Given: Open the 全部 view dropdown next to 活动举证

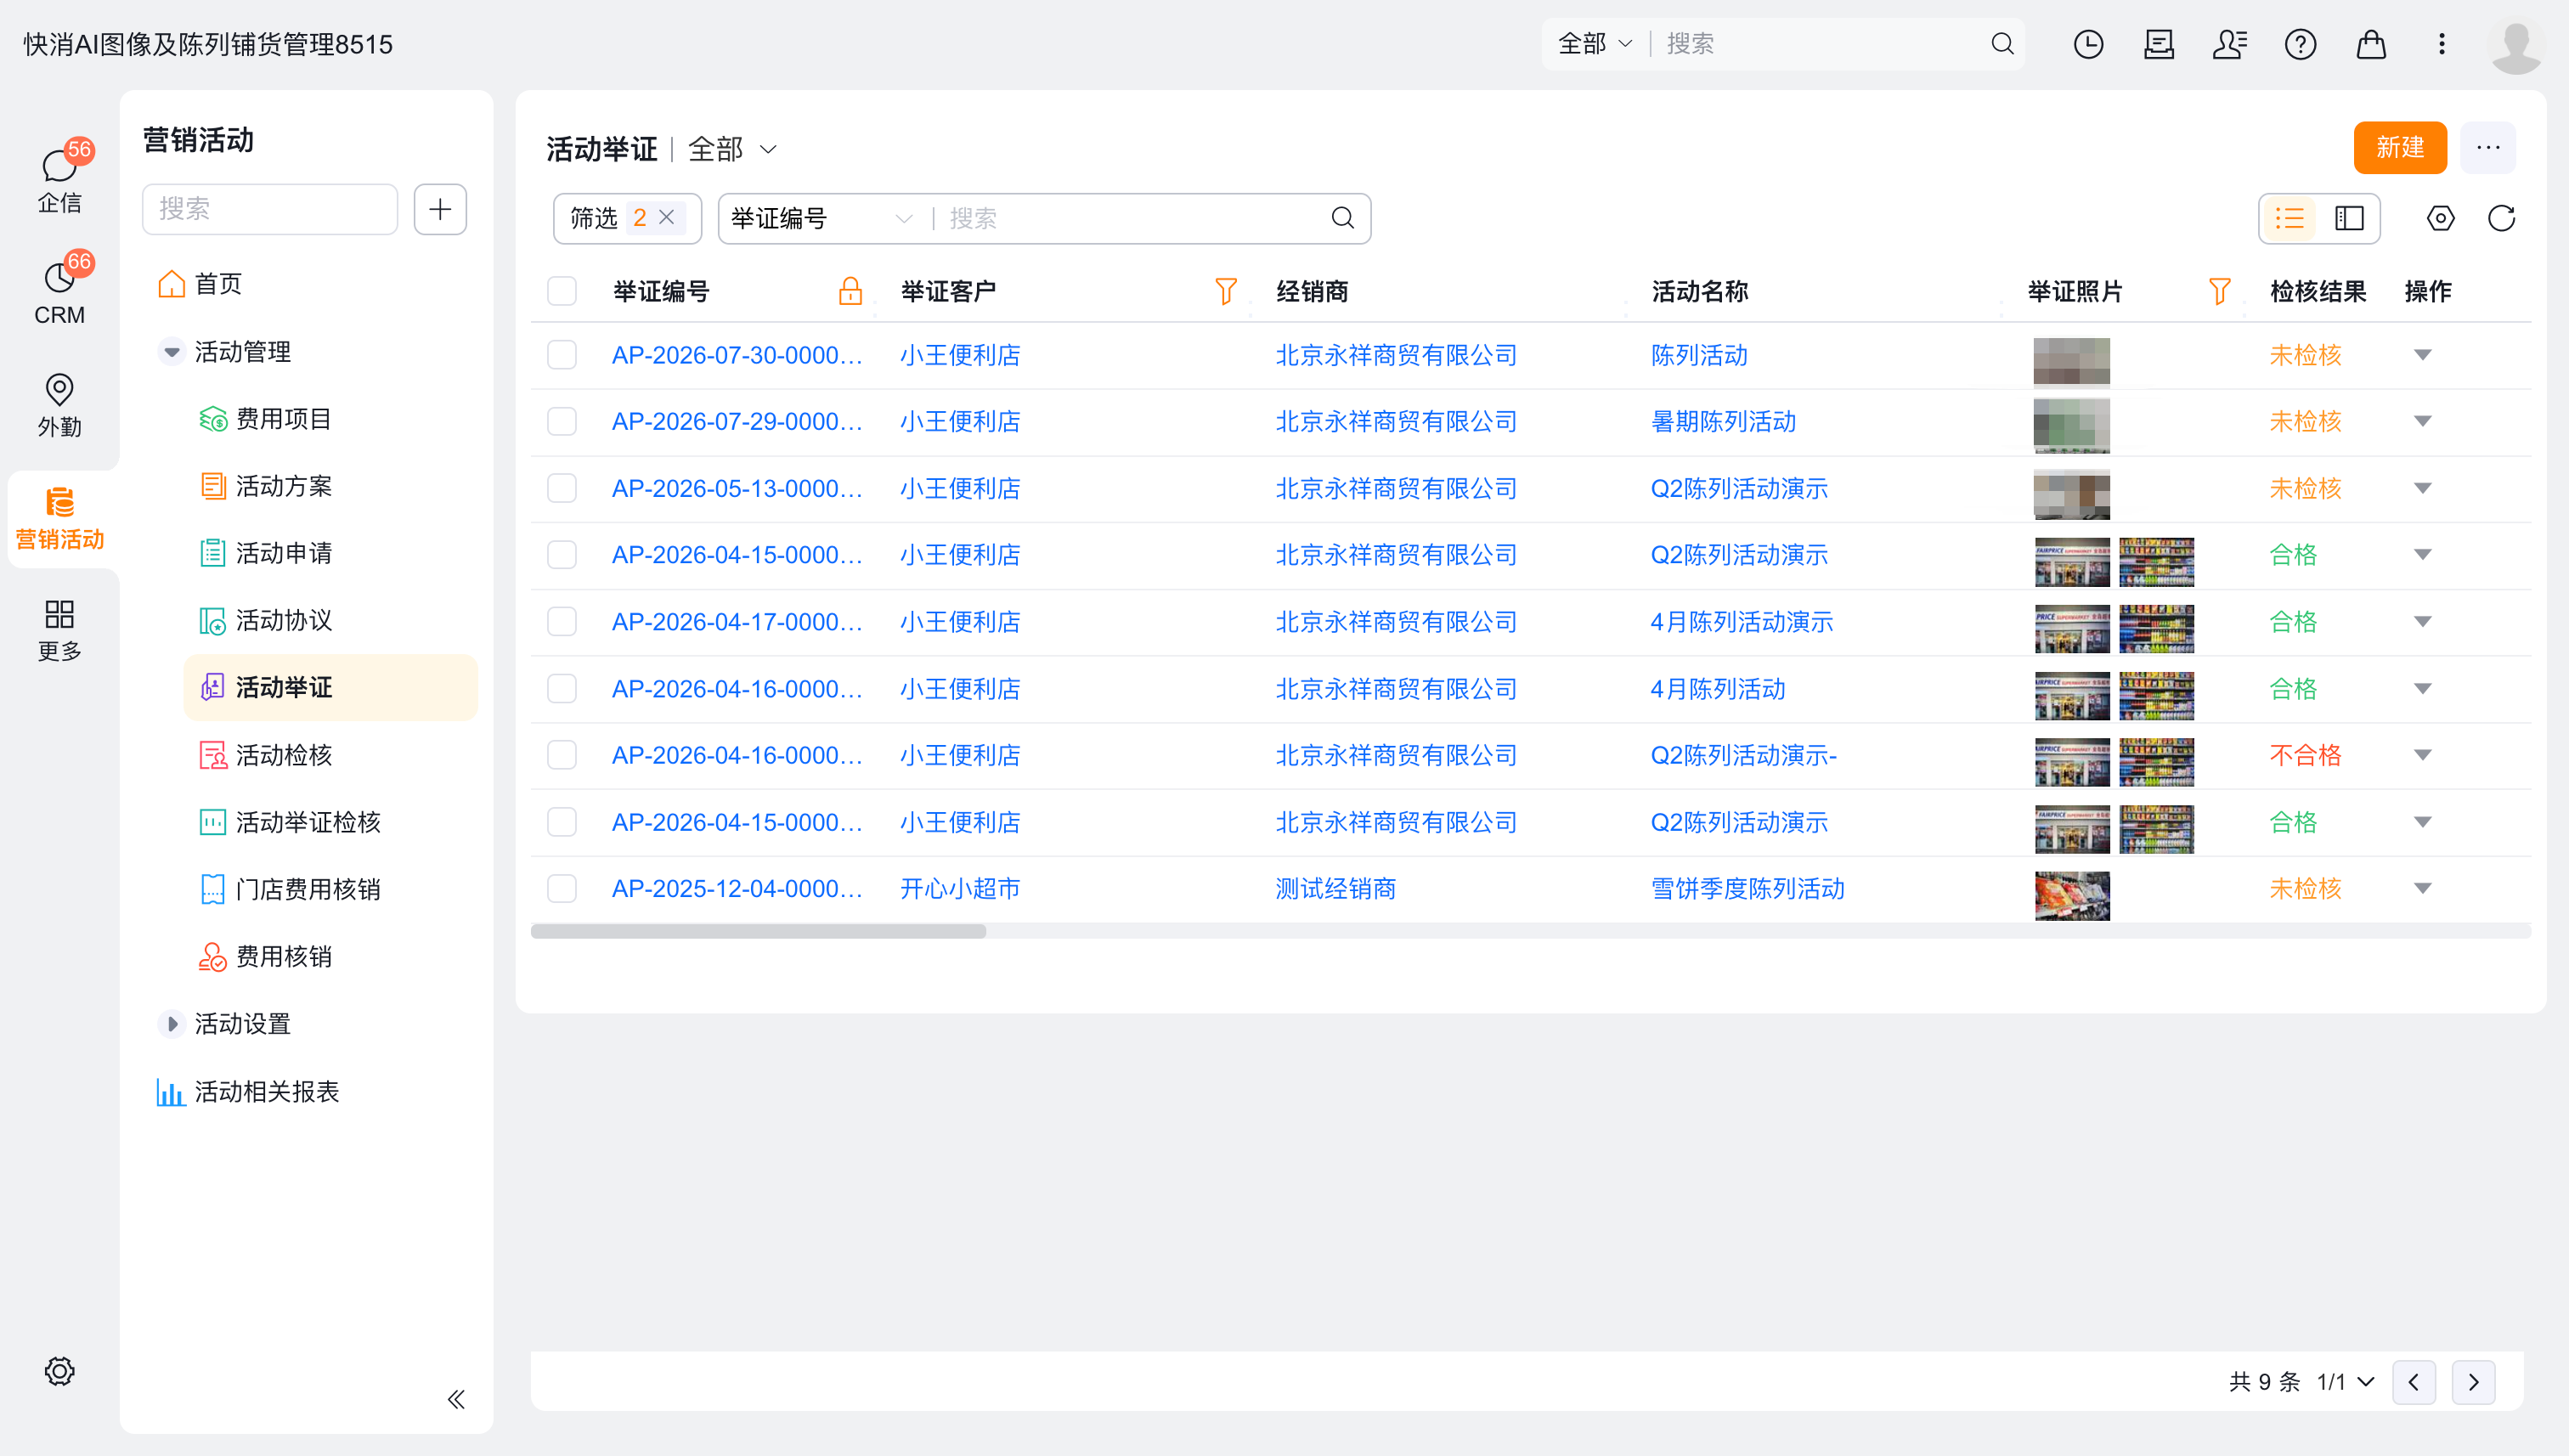Looking at the screenshot, I should click(x=732, y=149).
